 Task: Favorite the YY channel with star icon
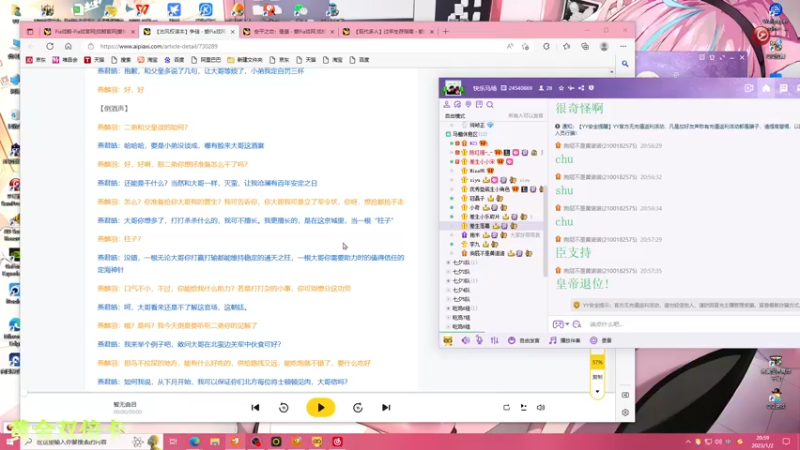(561, 88)
